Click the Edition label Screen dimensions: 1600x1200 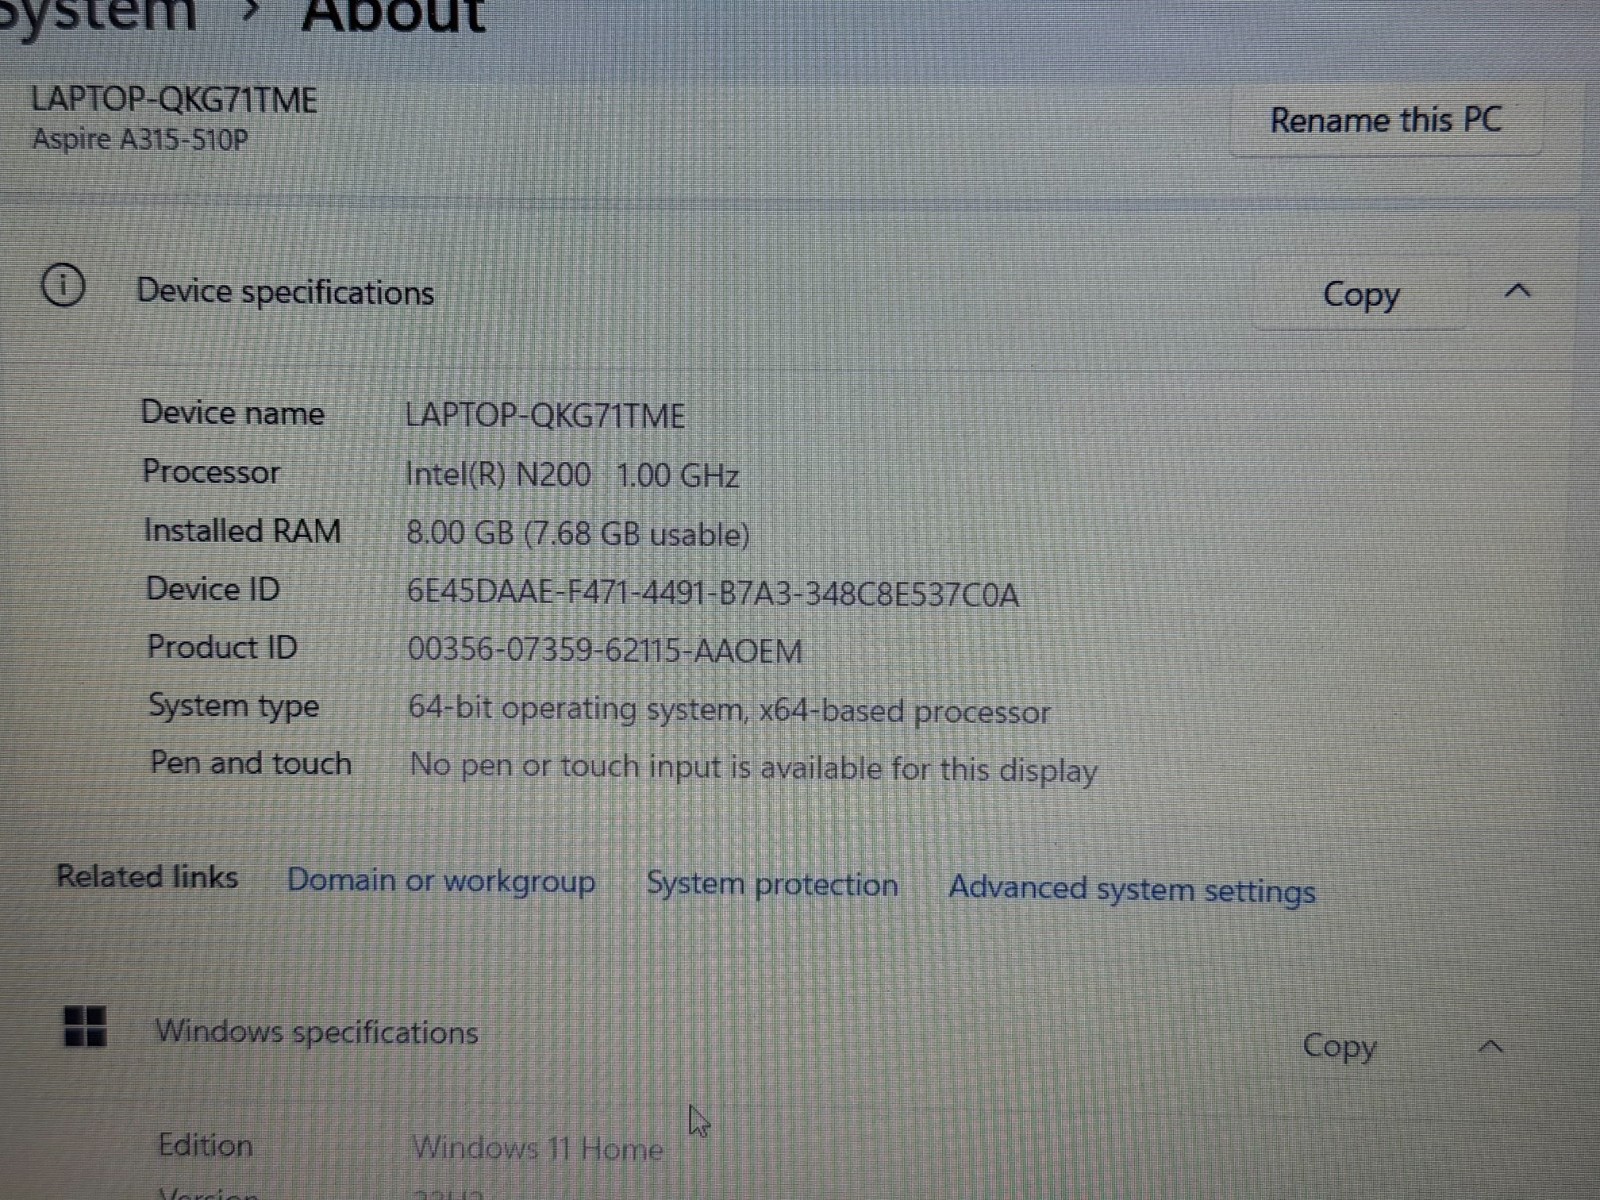point(205,1145)
